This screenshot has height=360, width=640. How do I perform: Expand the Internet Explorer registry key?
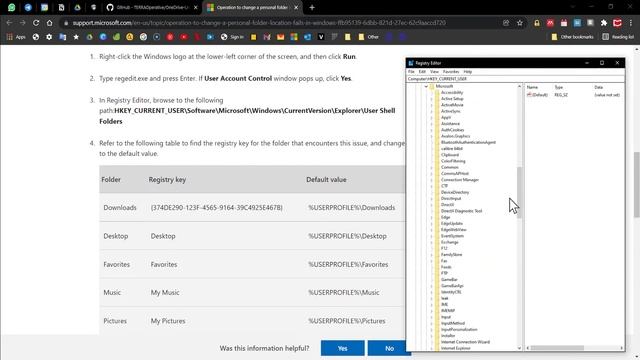[x=431, y=348]
